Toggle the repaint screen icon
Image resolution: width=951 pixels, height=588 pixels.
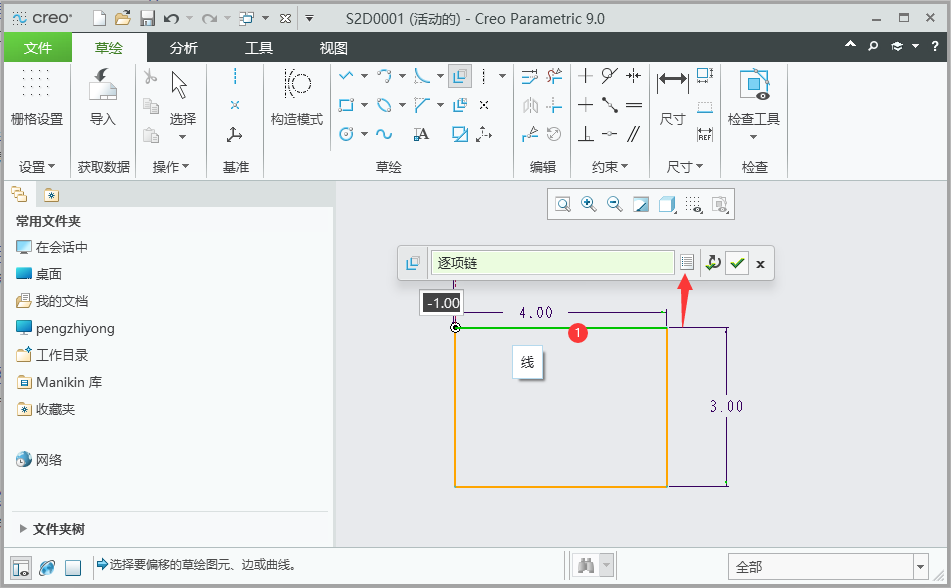[640, 204]
